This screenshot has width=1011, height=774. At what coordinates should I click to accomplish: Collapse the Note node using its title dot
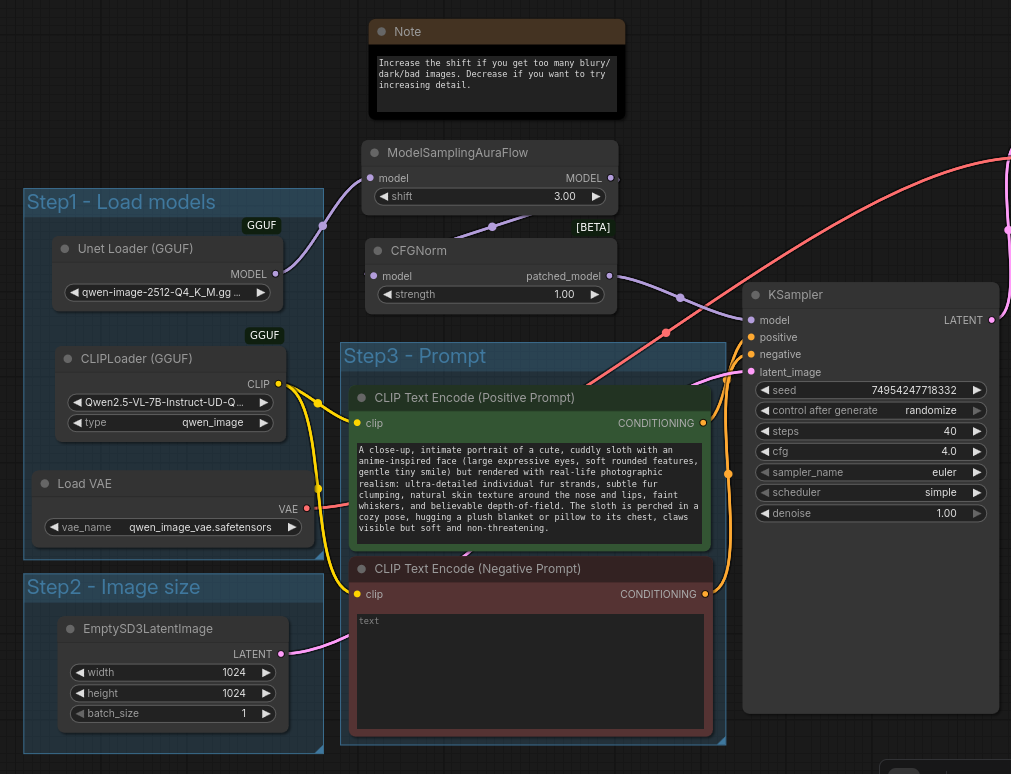click(x=381, y=32)
